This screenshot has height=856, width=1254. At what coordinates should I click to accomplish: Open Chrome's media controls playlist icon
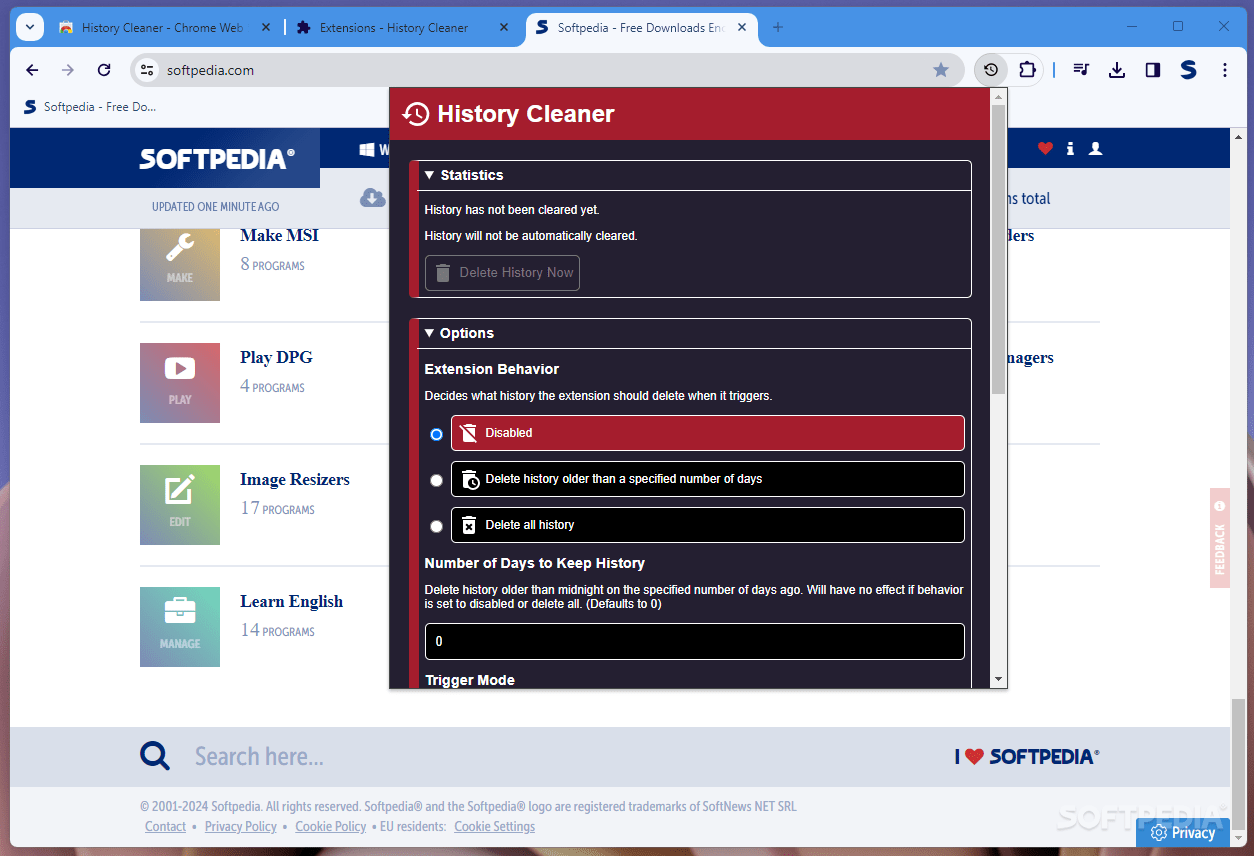[1080, 70]
